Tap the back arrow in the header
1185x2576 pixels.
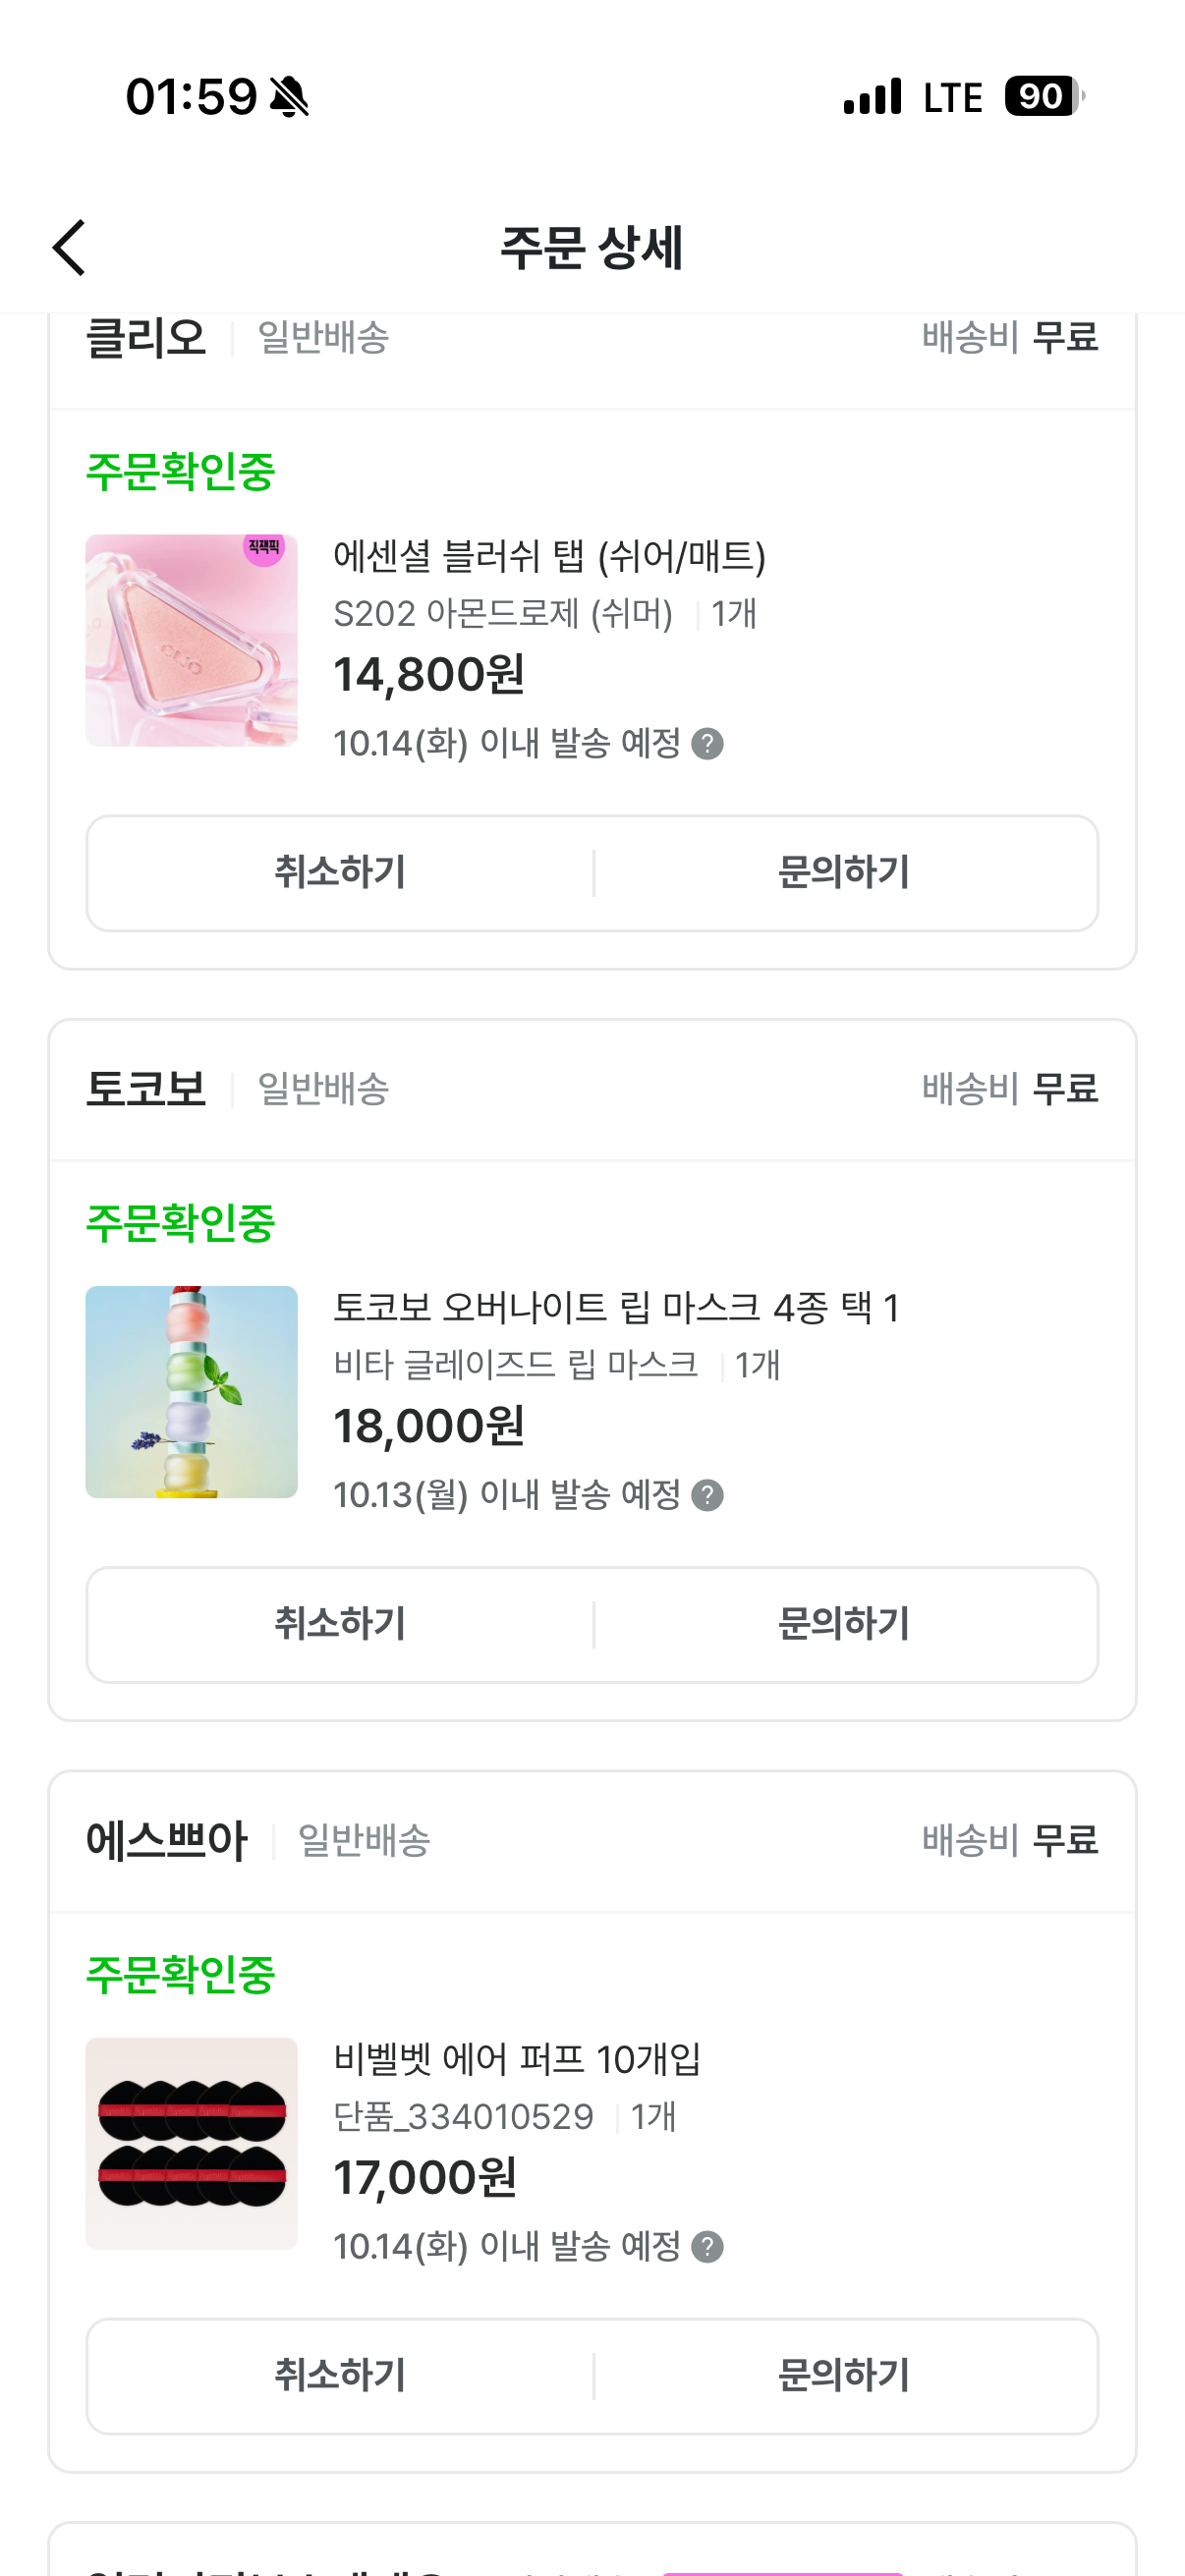pyautogui.click(x=69, y=248)
